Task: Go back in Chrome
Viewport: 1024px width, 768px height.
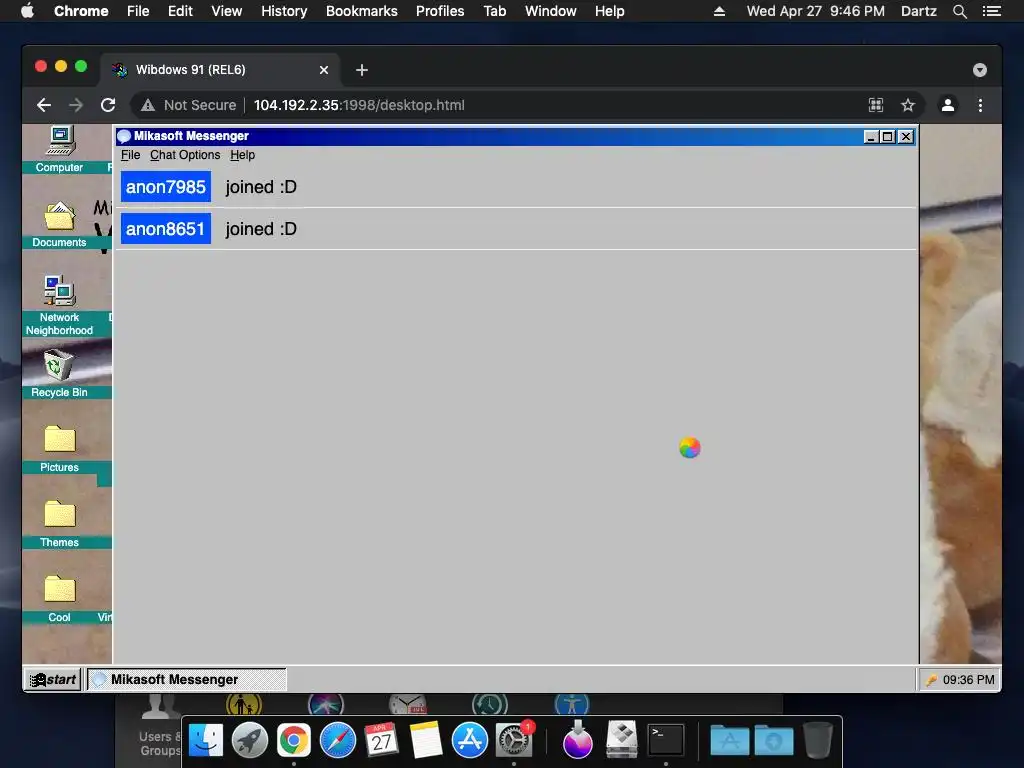Action: coord(44,105)
